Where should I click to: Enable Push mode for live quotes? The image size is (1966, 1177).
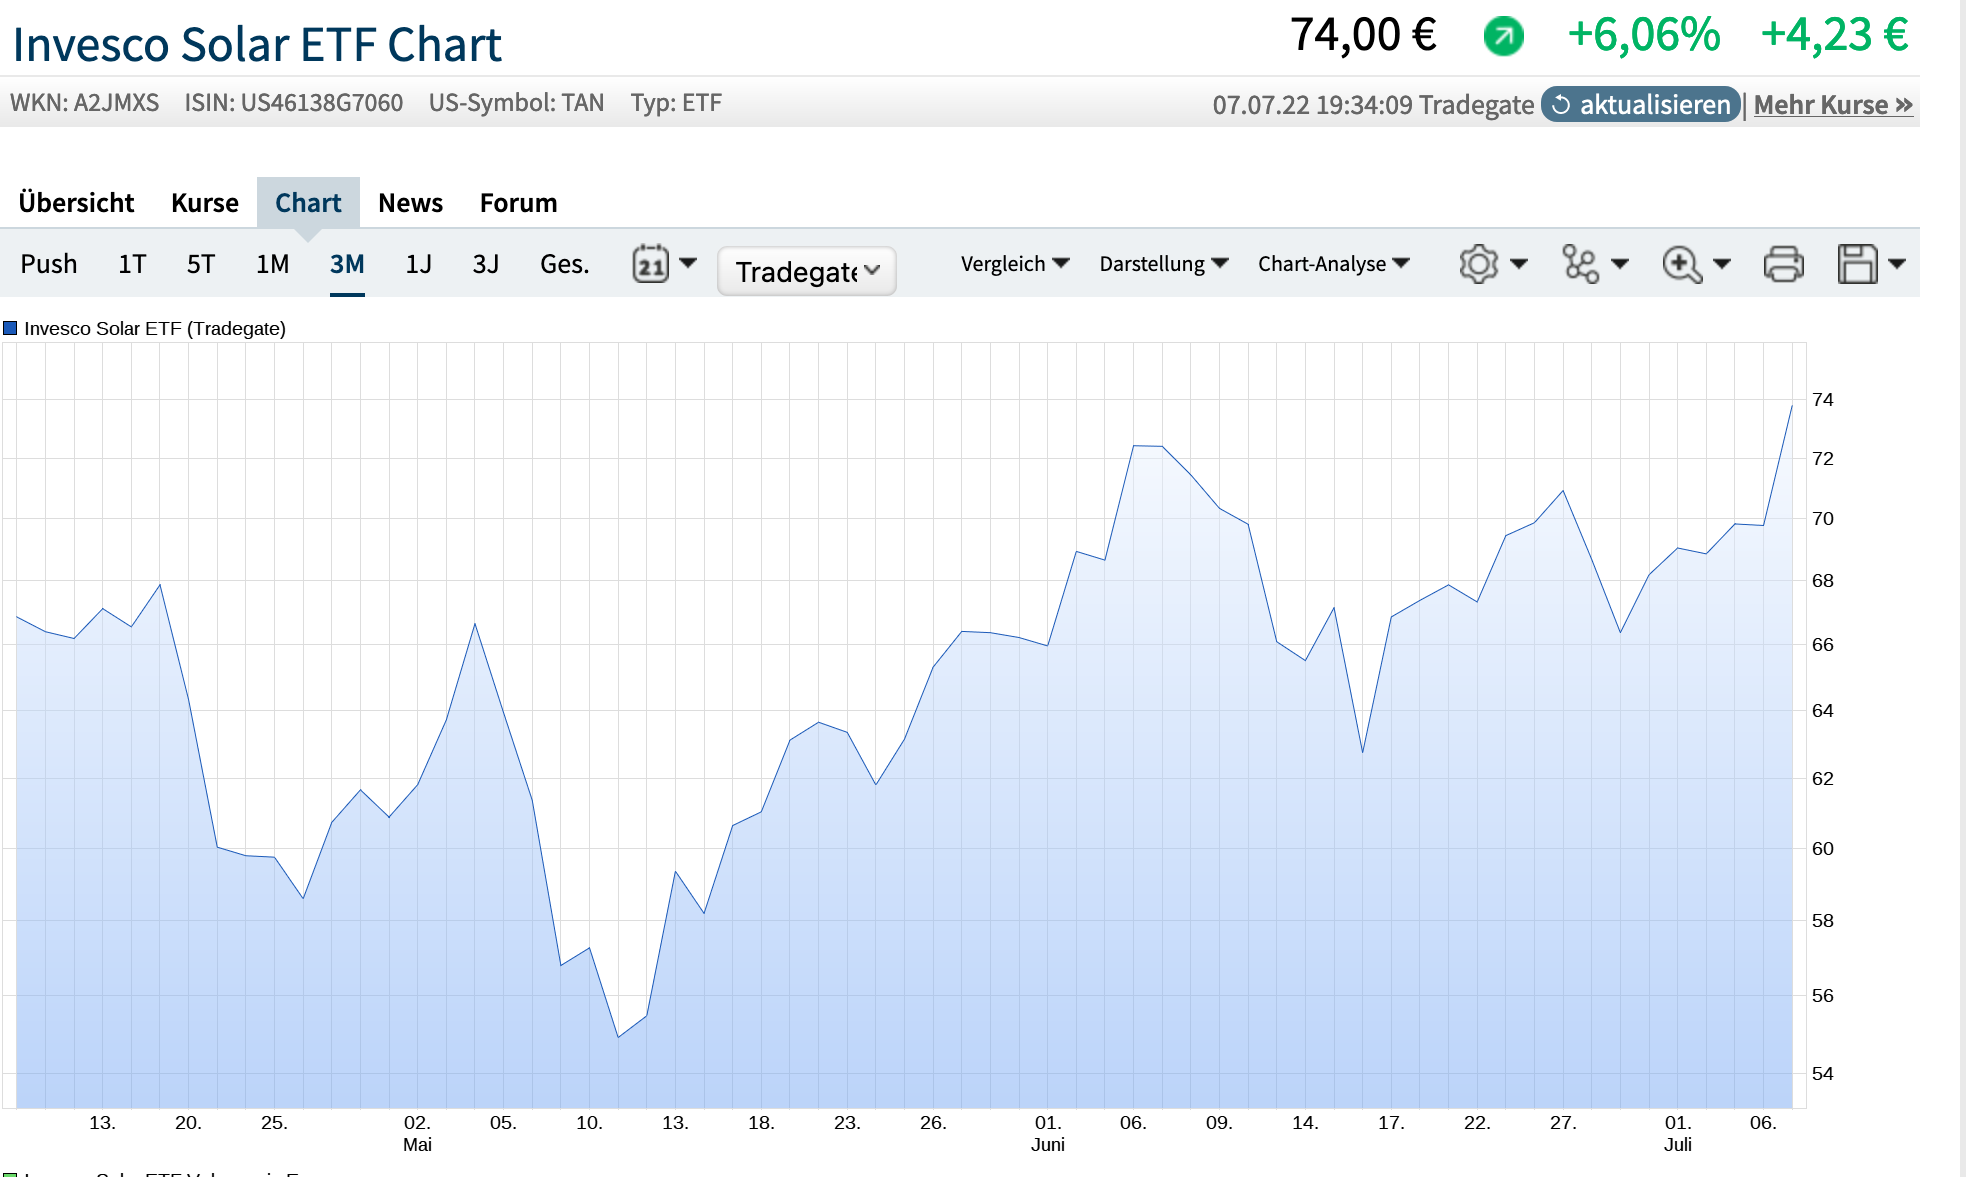point(49,263)
